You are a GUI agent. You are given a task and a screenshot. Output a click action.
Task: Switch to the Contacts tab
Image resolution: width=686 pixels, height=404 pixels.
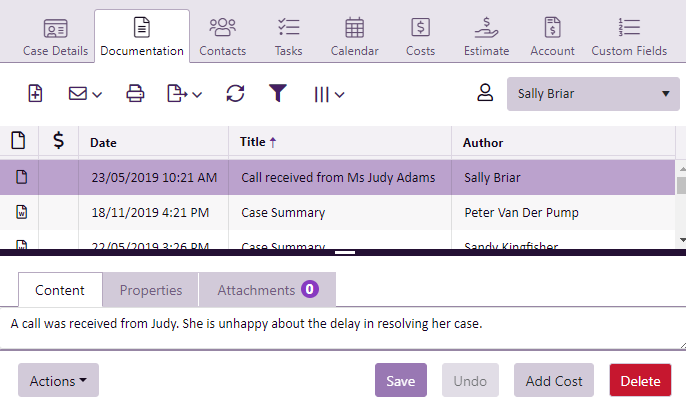tap(223, 37)
